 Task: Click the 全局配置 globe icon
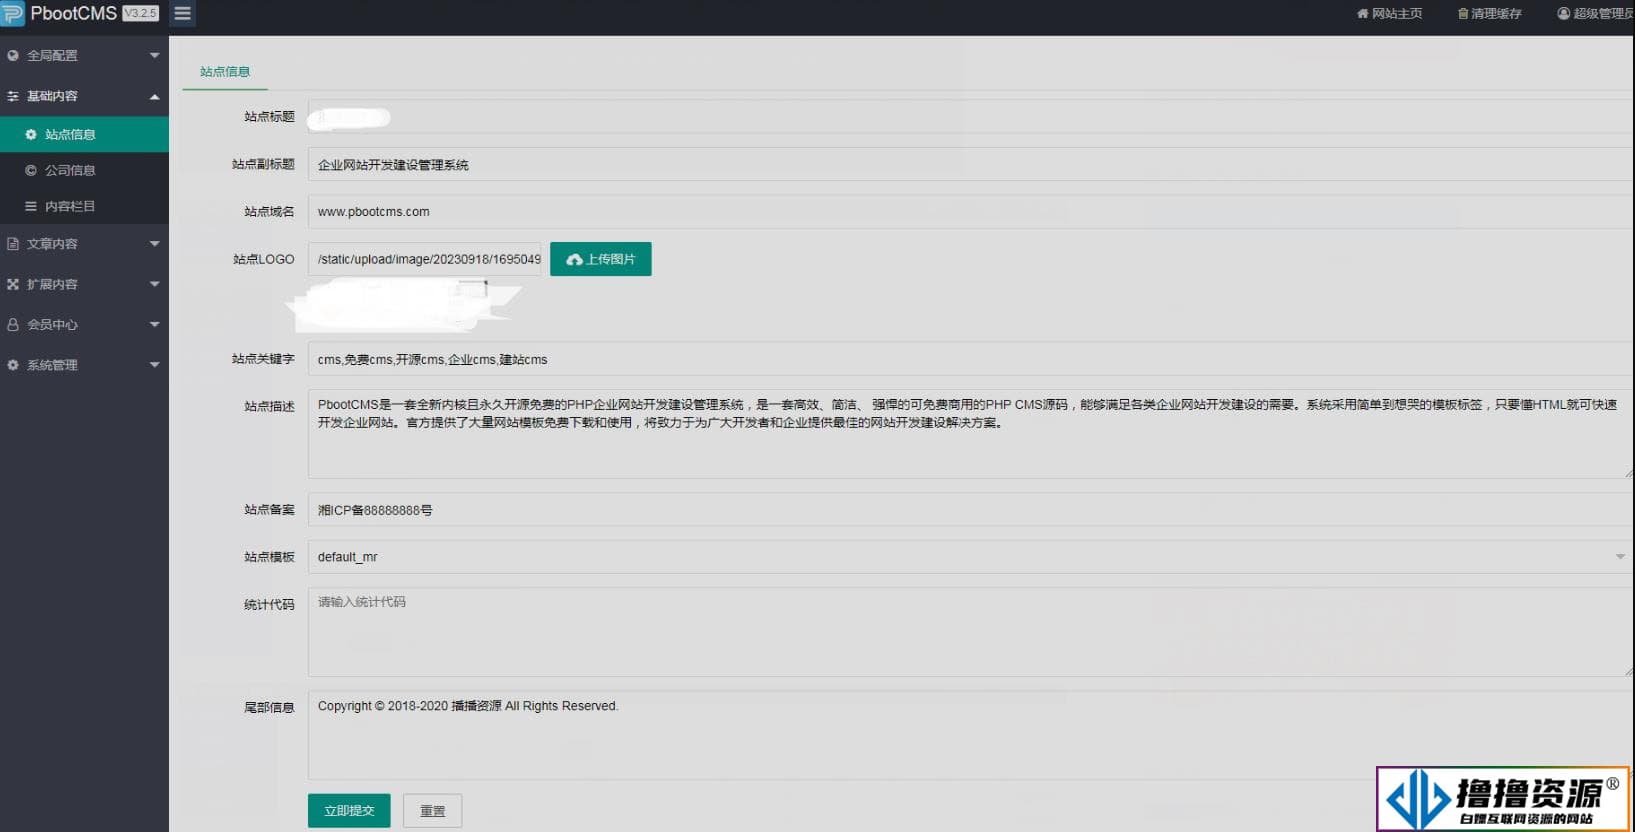13,56
